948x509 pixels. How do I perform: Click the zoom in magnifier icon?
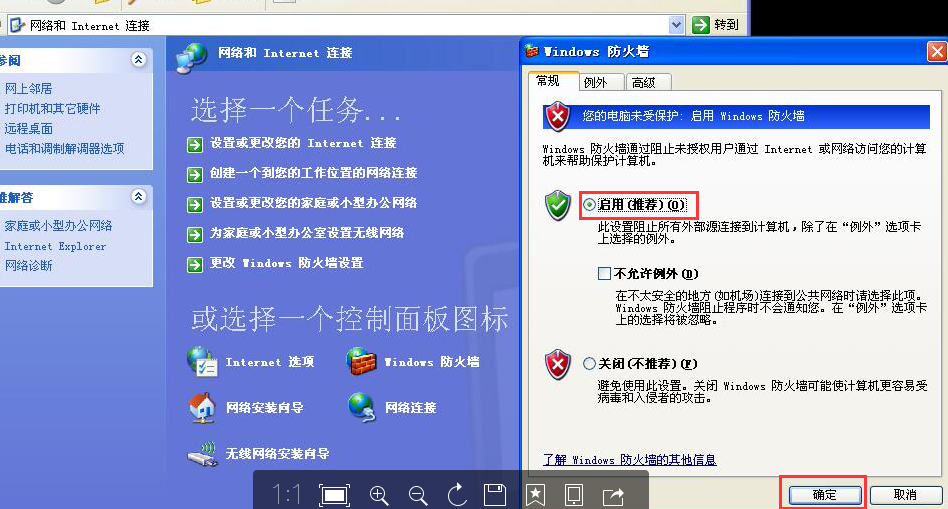pos(379,495)
